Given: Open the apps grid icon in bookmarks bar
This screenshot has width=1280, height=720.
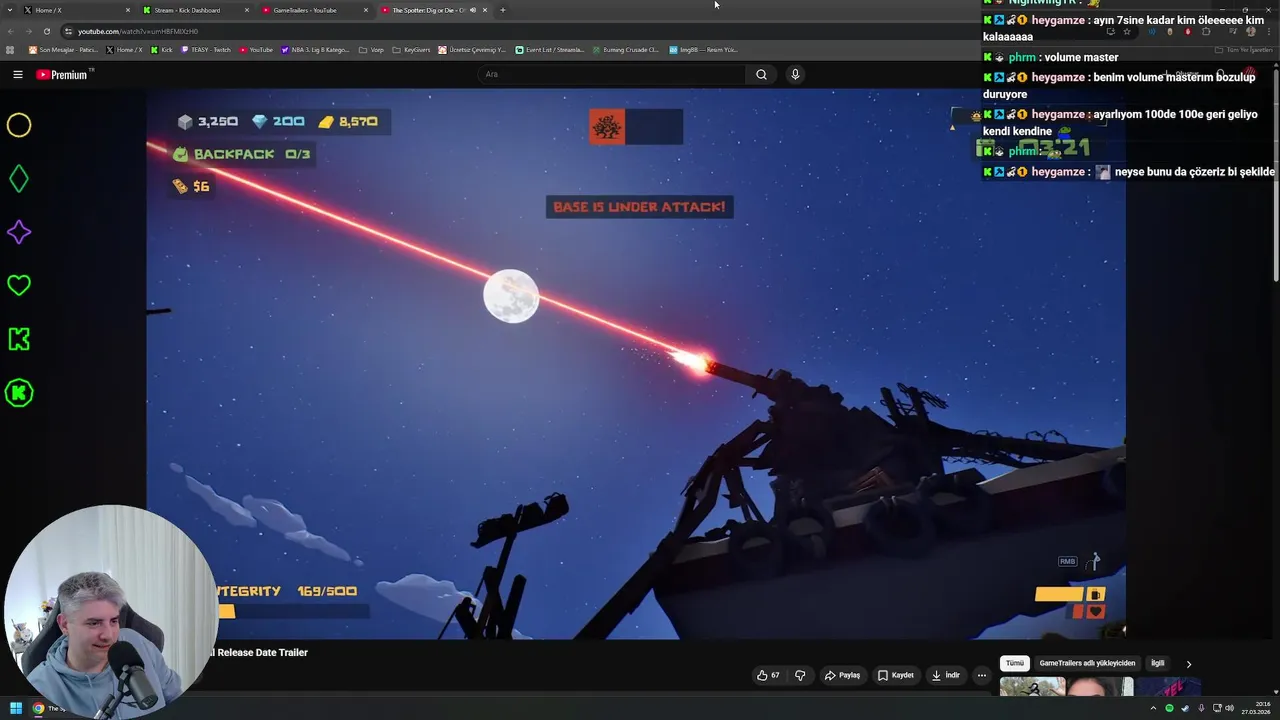Looking at the screenshot, I should coord(10,49).
